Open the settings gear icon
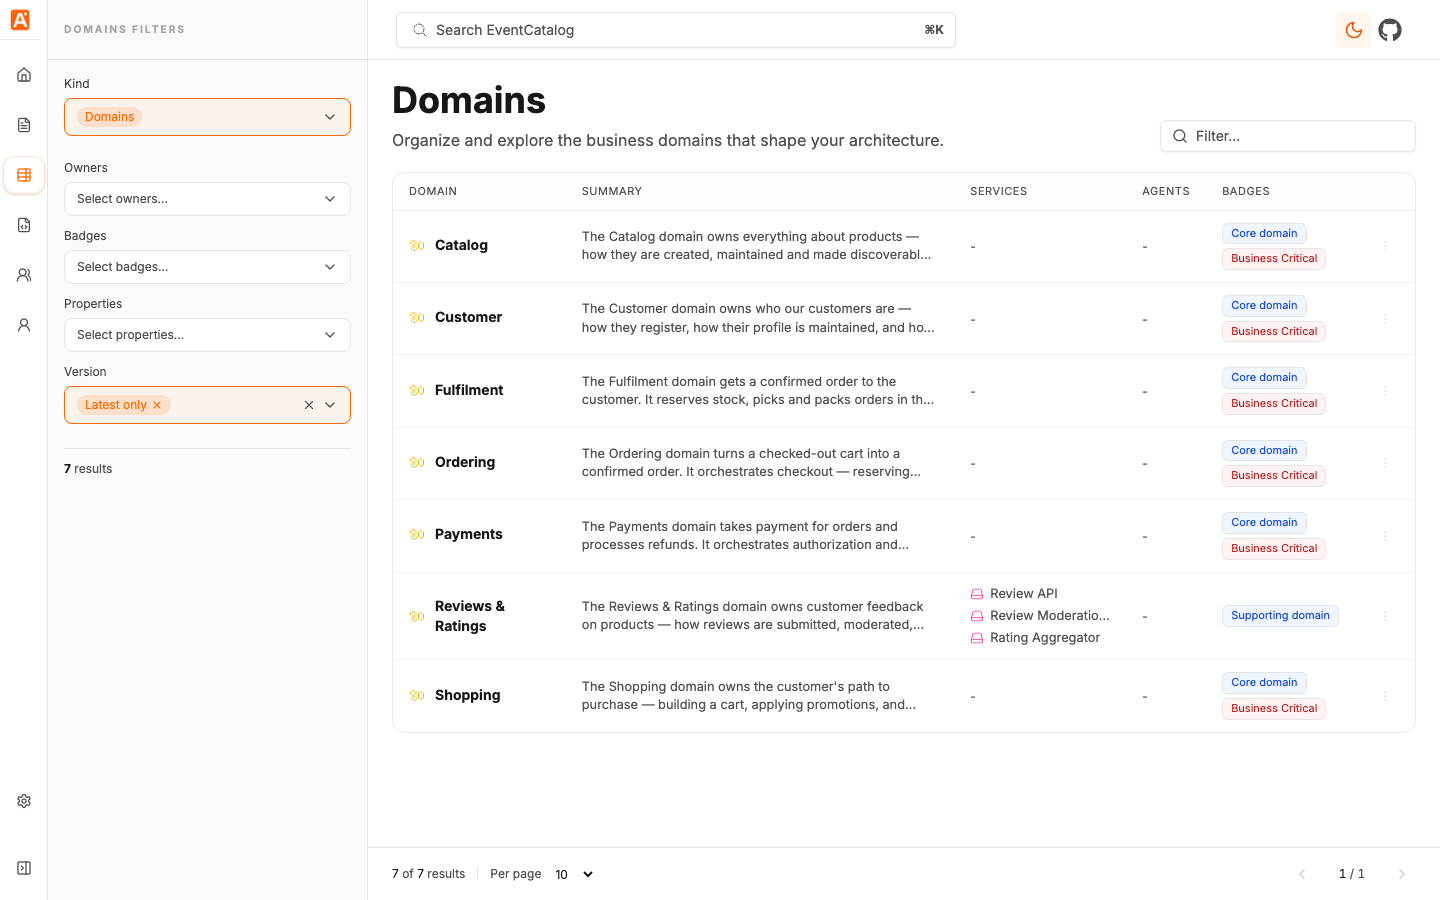Viewport: 1440px width, 900px height. [x=24, y=801]
